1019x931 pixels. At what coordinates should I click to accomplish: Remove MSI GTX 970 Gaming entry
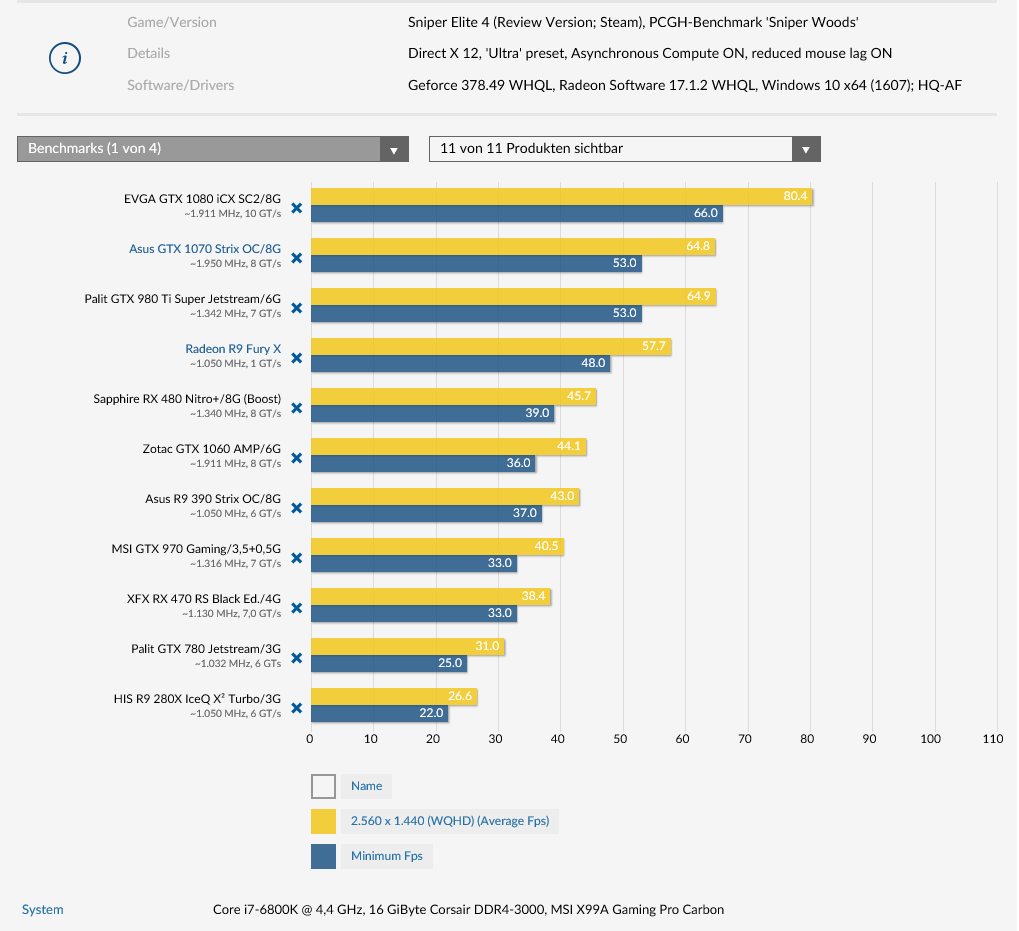pos(296,558)
